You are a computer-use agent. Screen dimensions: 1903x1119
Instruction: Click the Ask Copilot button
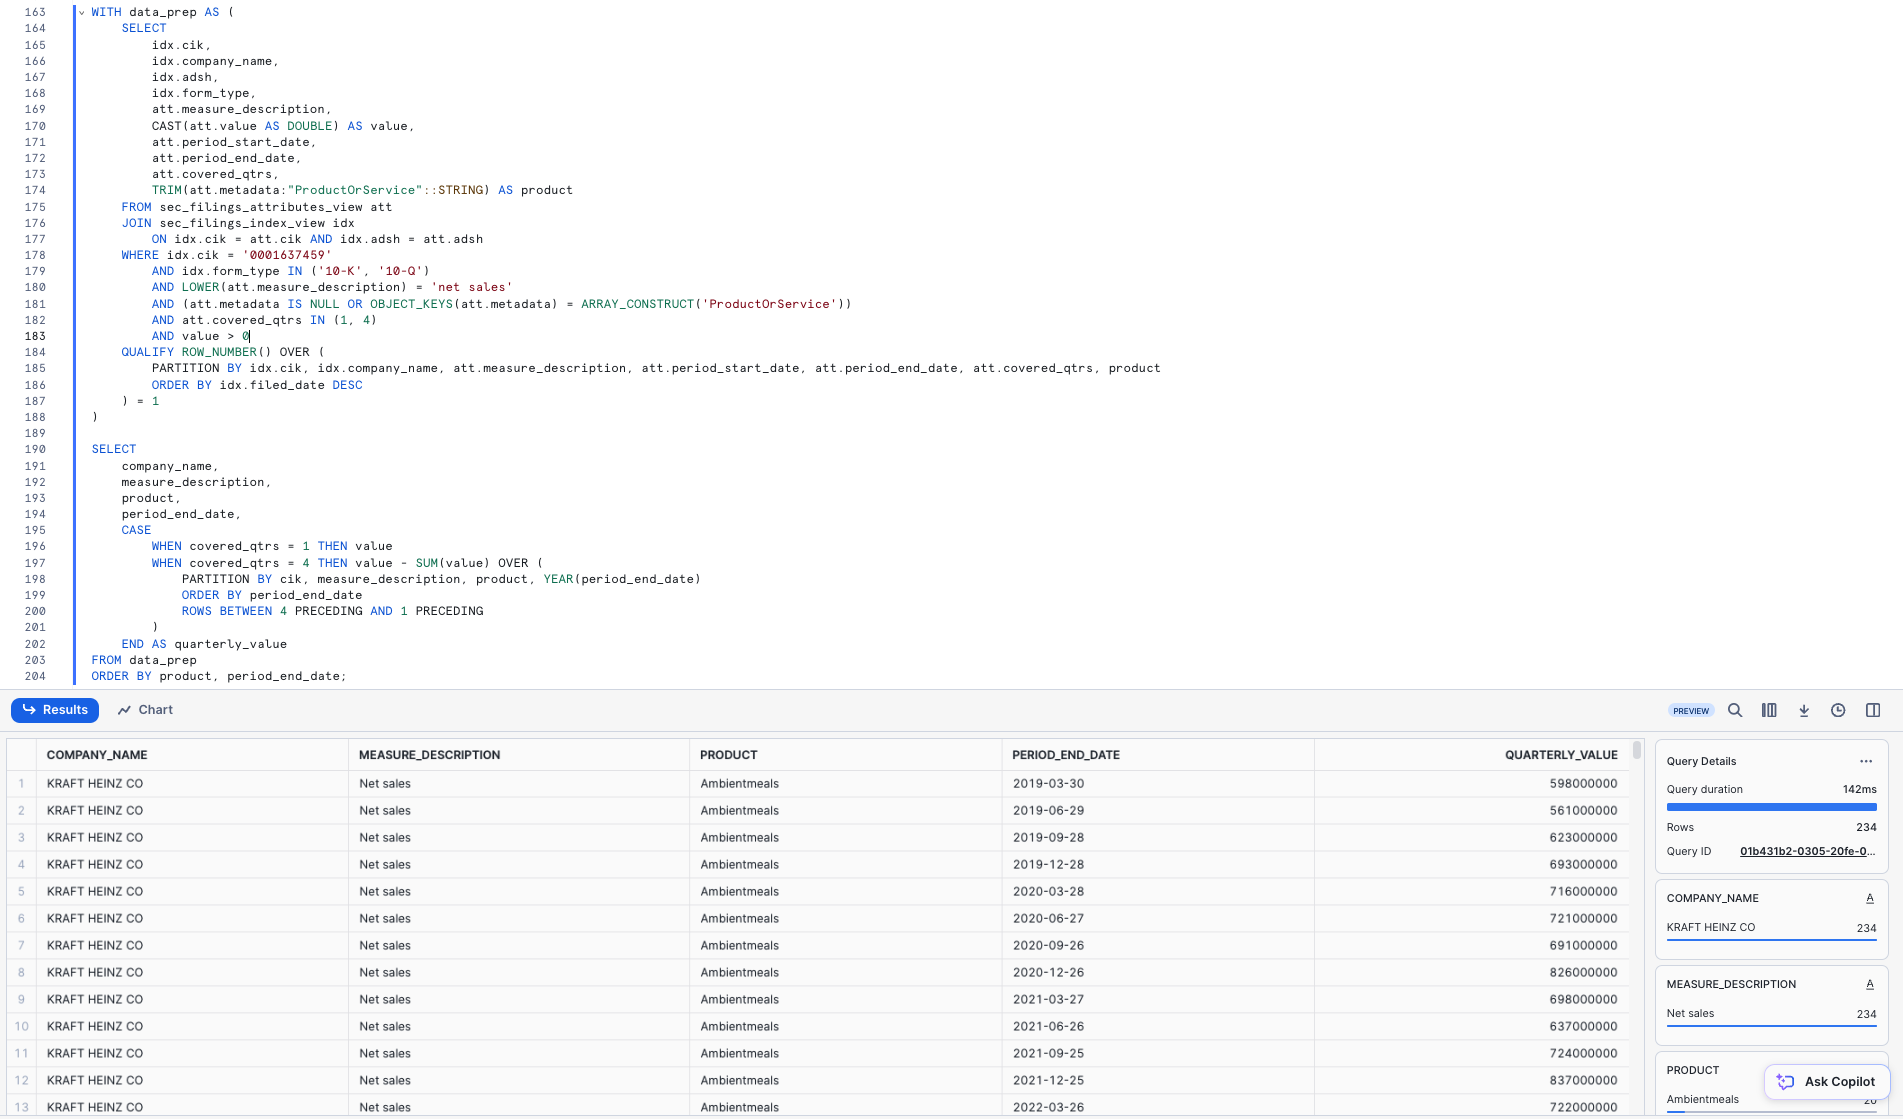tap(1827, 1081)
